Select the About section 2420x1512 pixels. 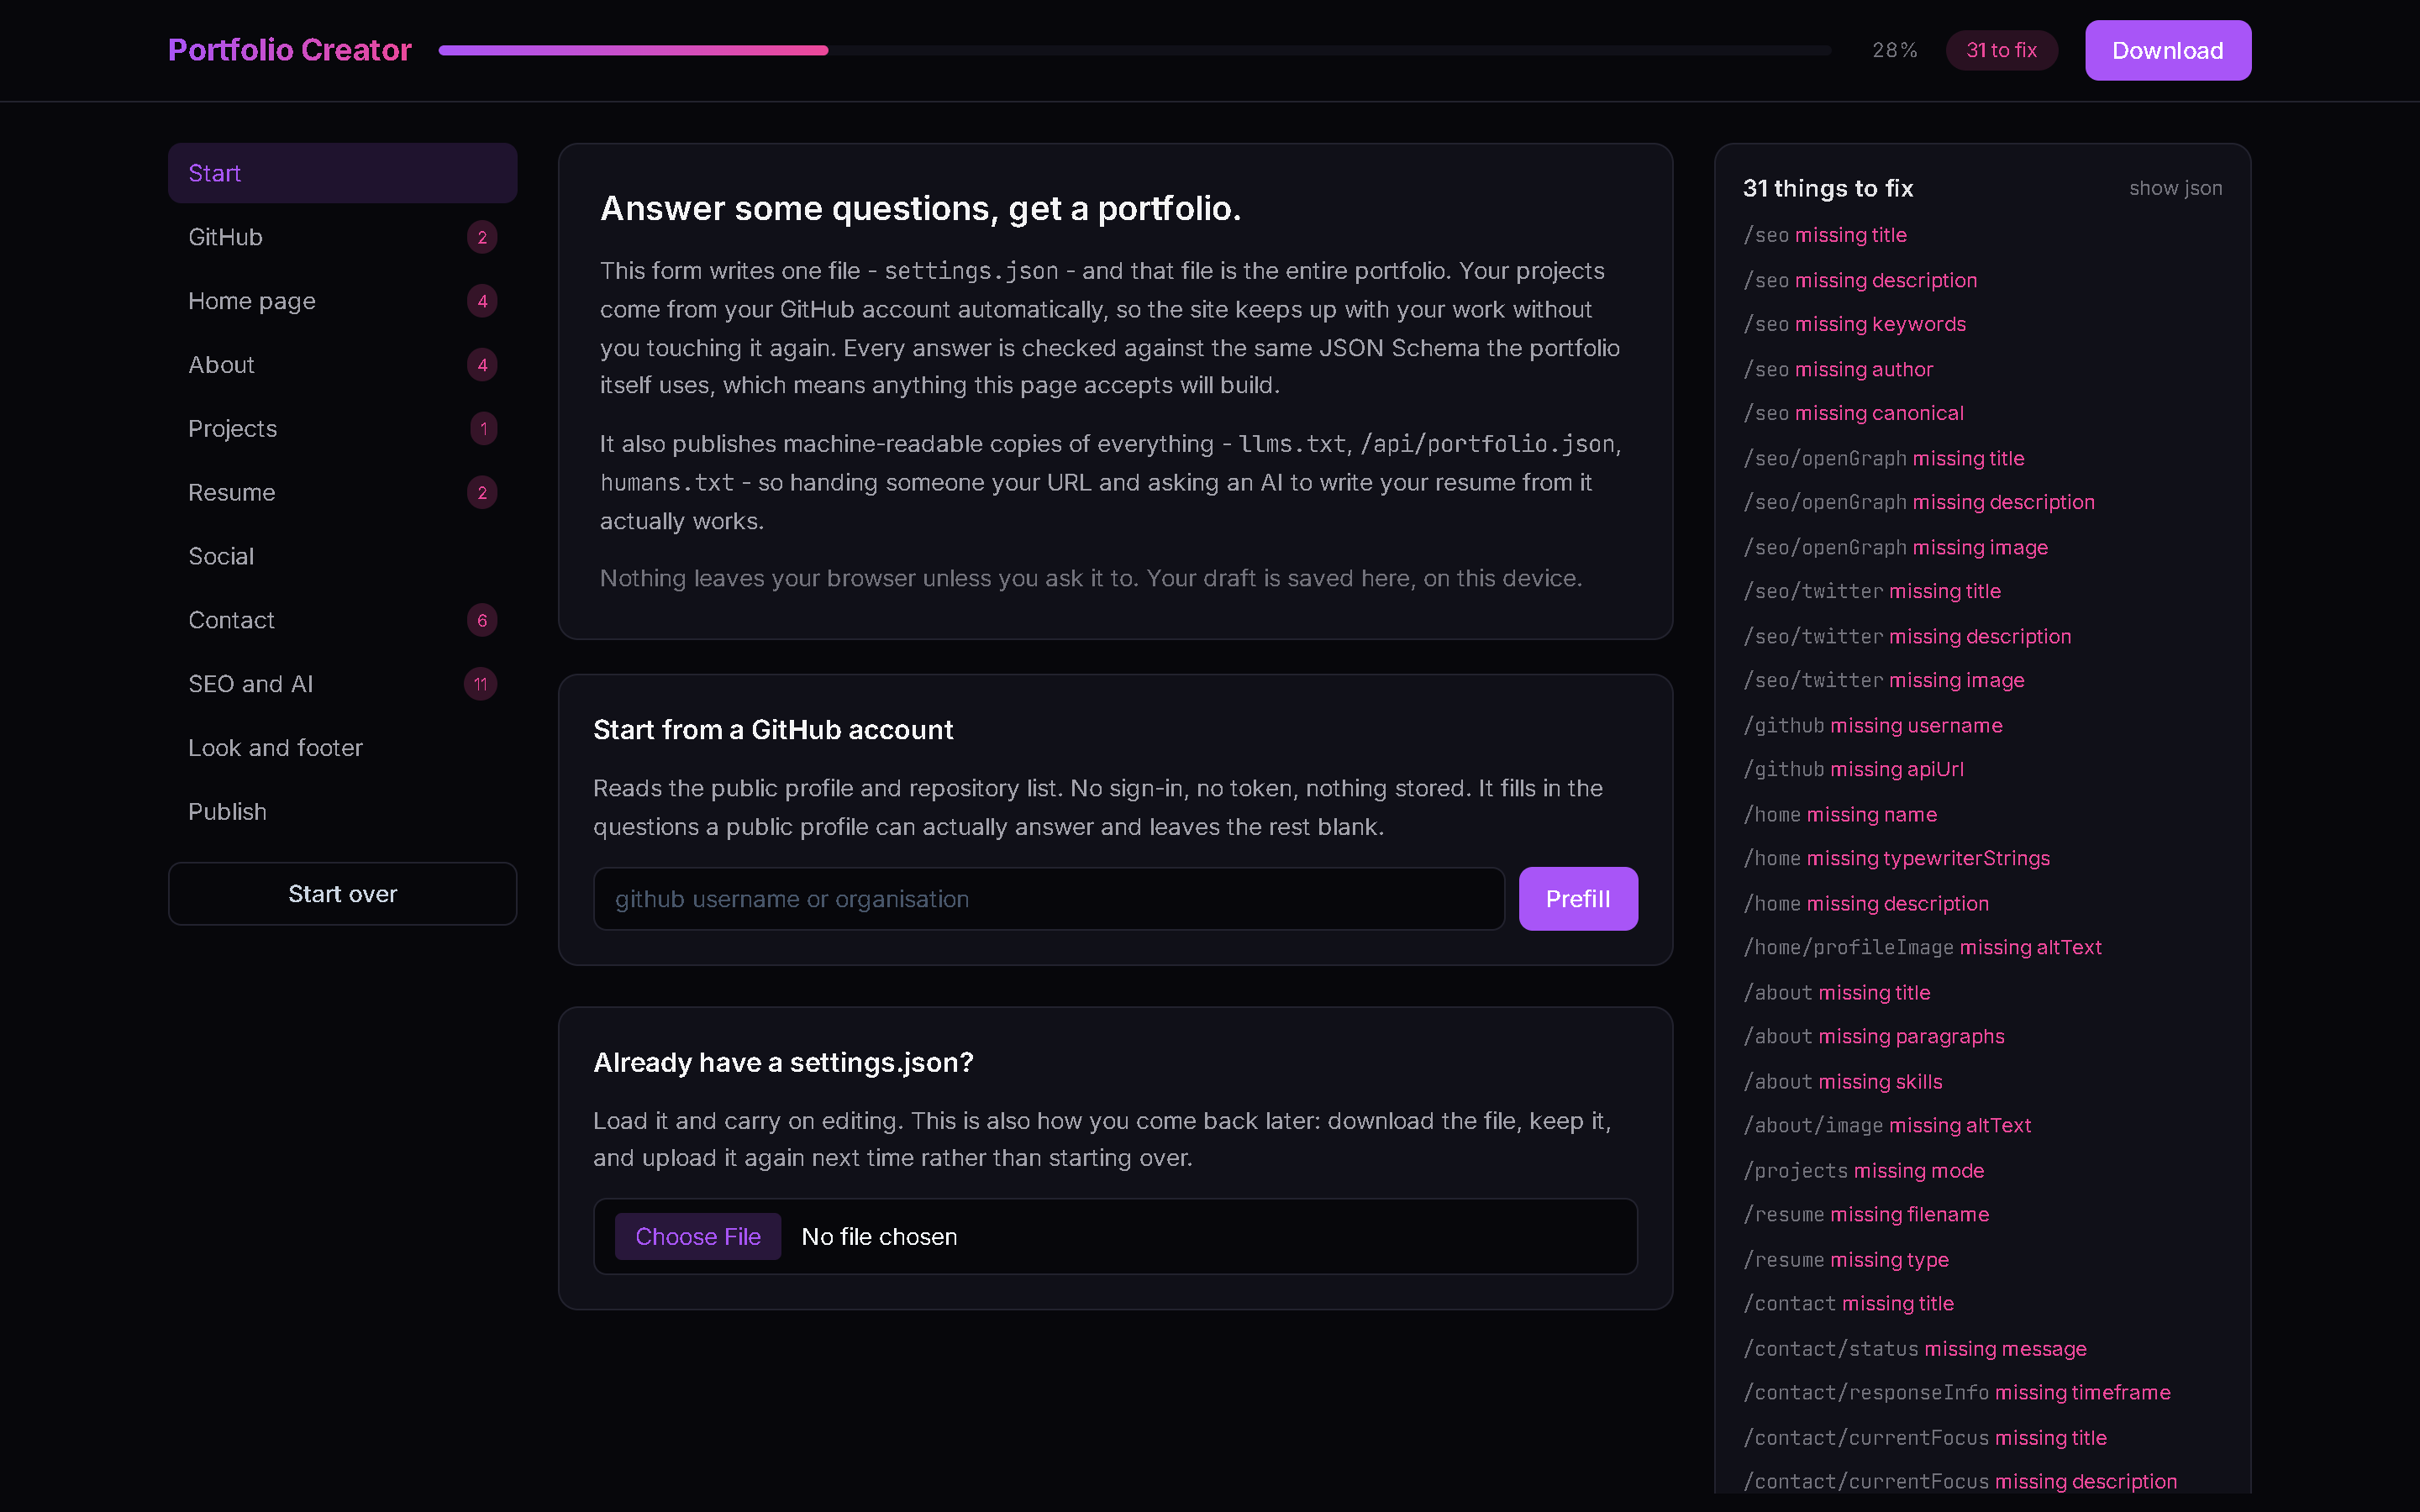[342, 365]
